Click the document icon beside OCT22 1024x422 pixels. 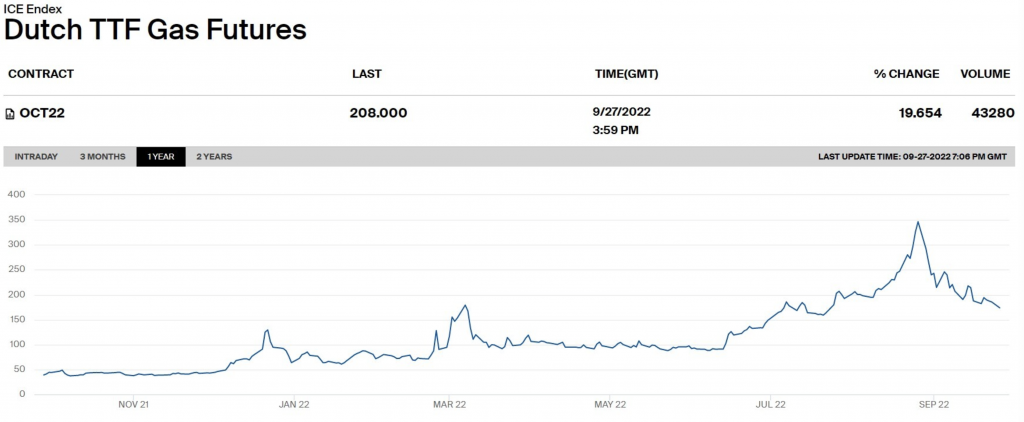tap(10, 113)
